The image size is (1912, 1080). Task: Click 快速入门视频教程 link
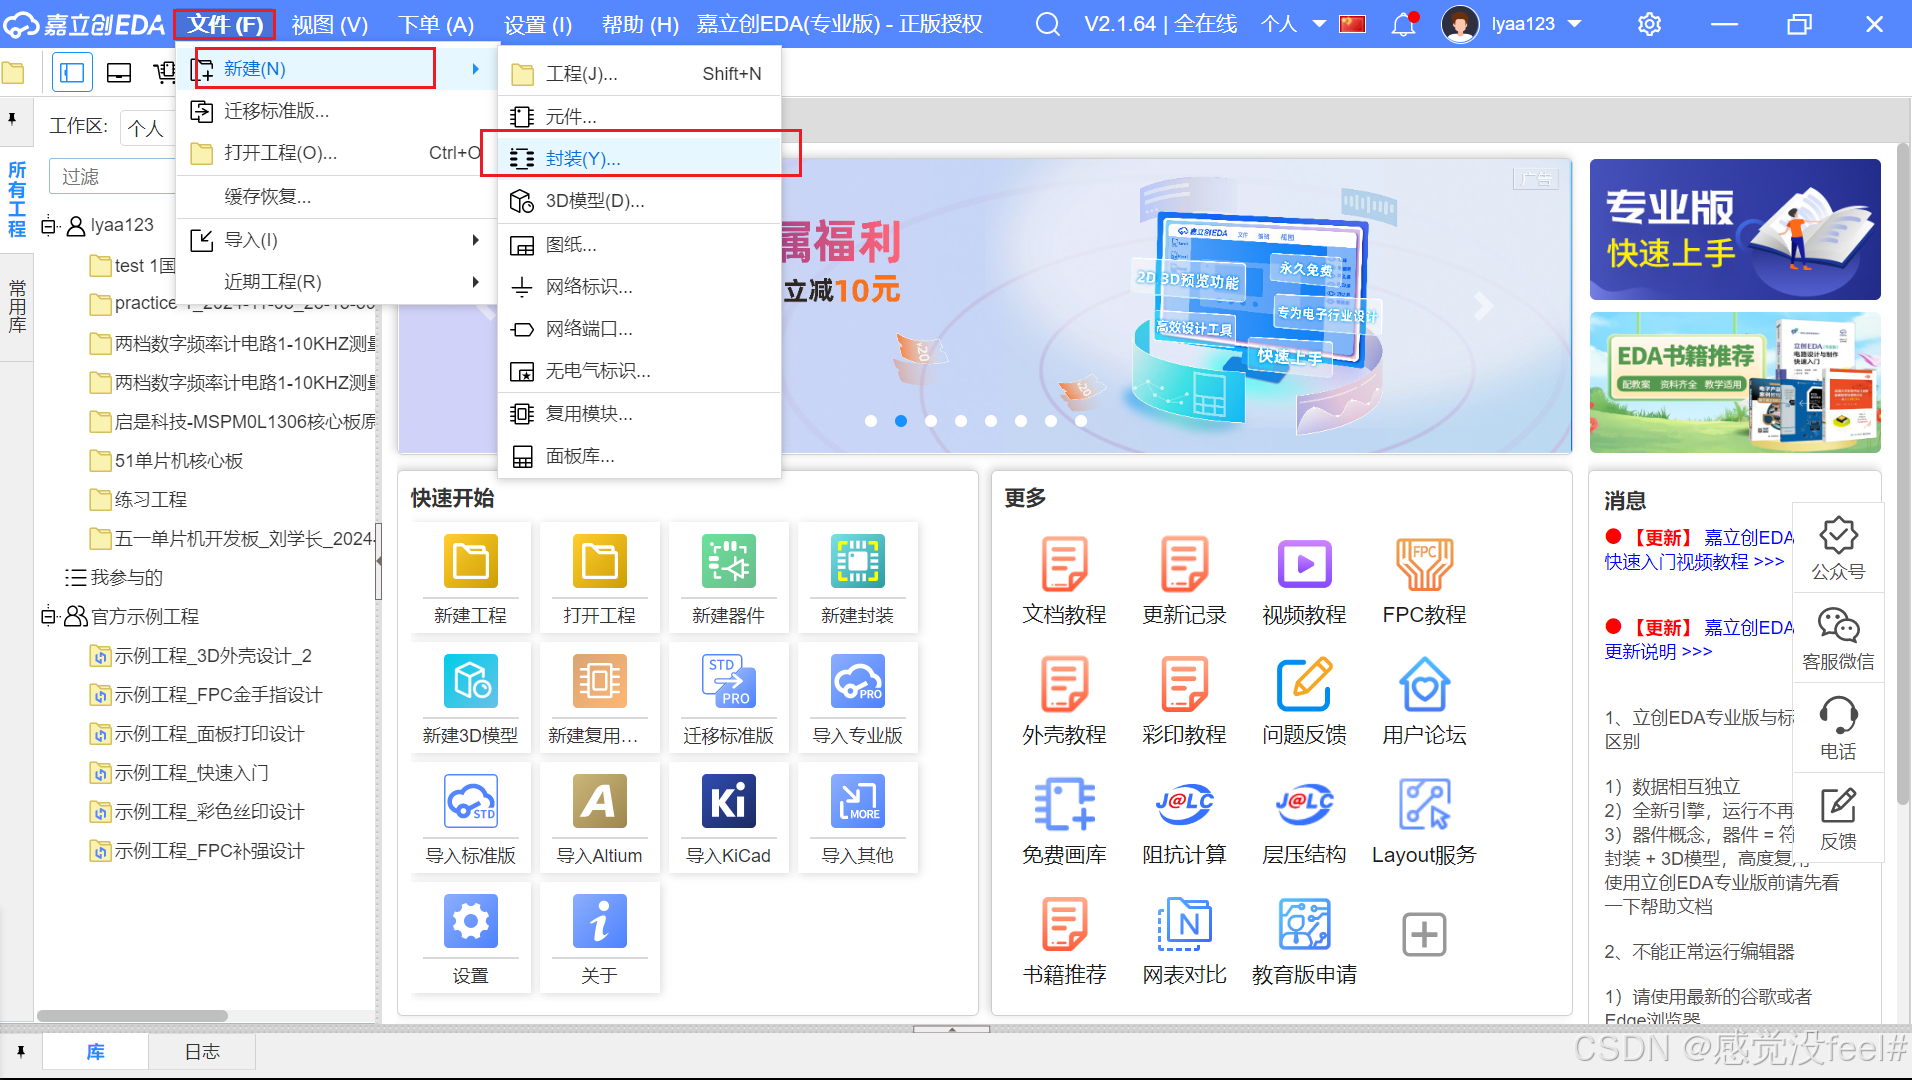click(1694, 562)
